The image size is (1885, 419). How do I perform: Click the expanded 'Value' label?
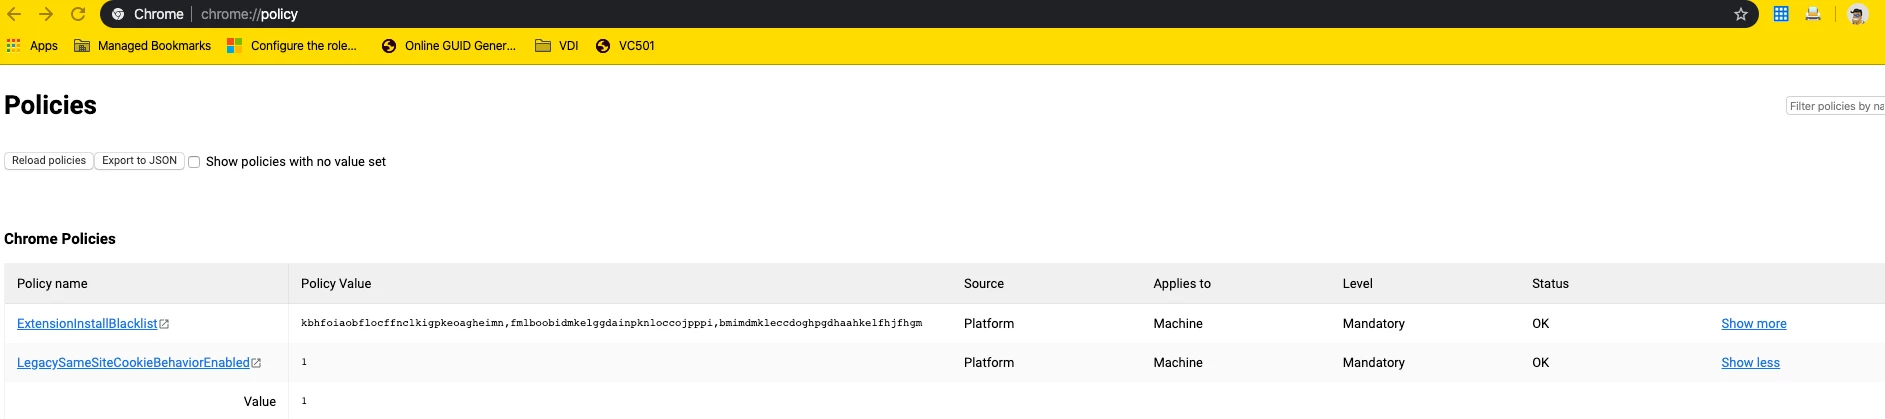point(260,402)
